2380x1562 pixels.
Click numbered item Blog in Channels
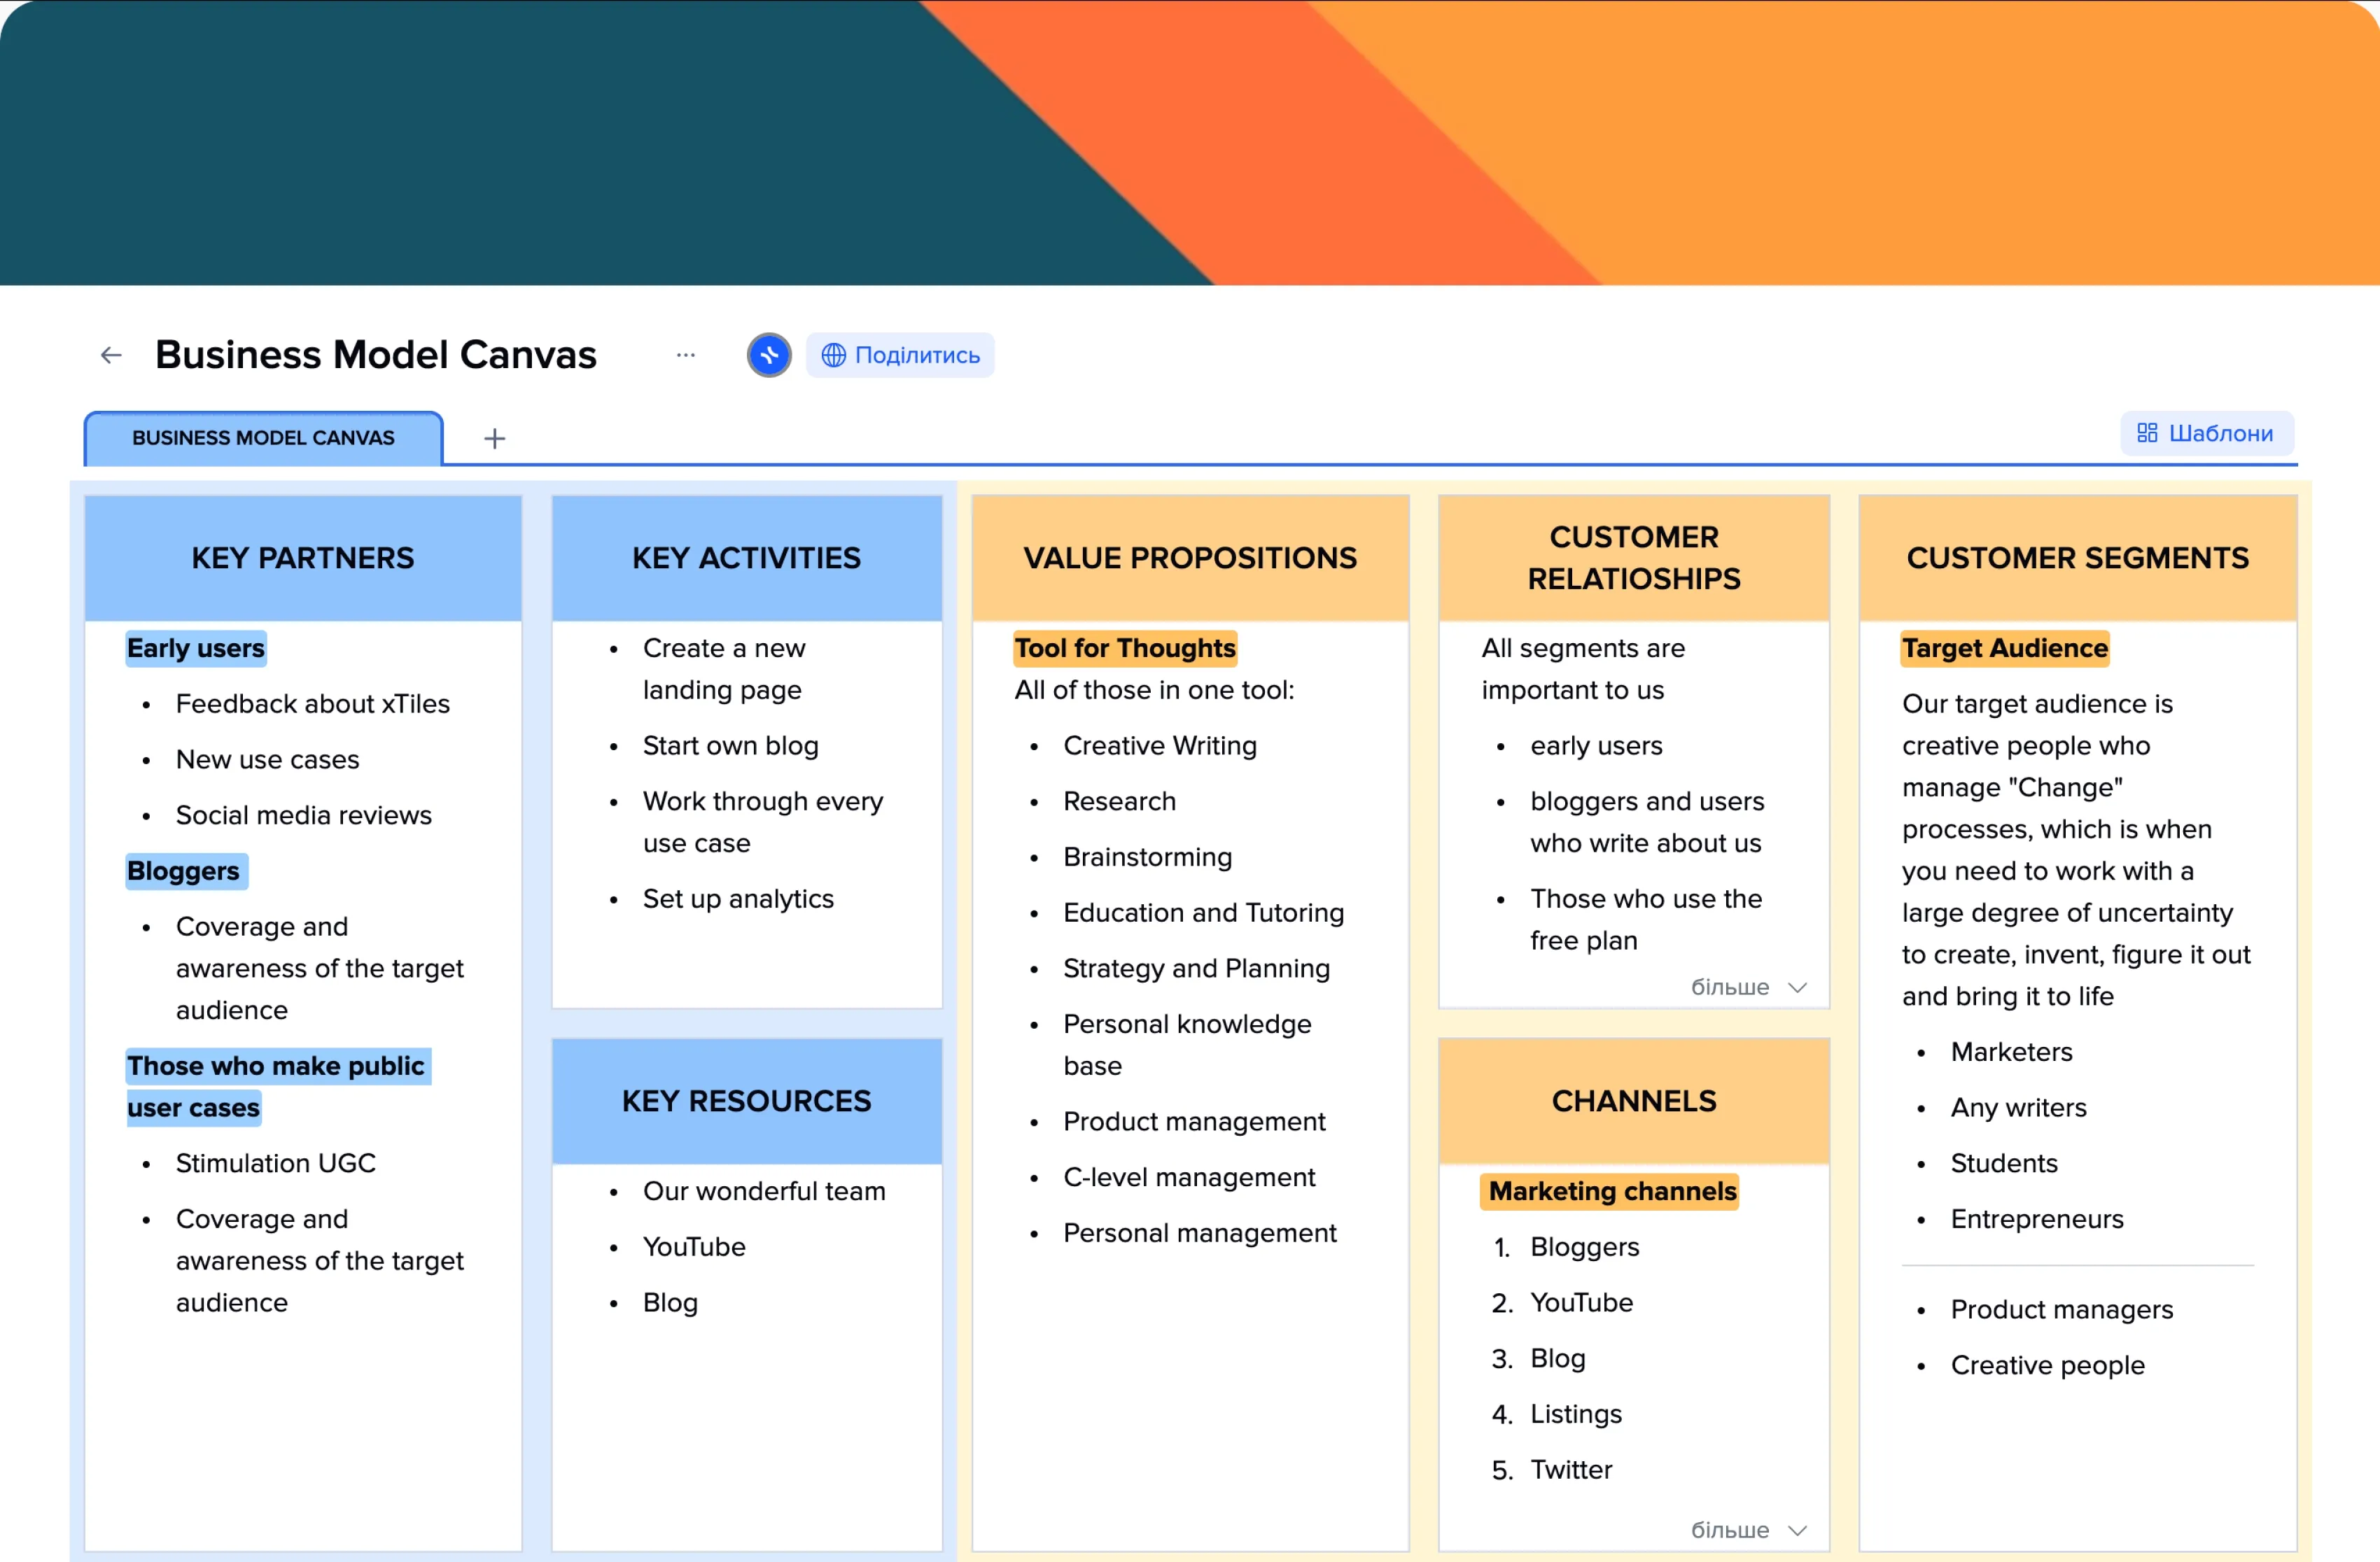1558,1359
